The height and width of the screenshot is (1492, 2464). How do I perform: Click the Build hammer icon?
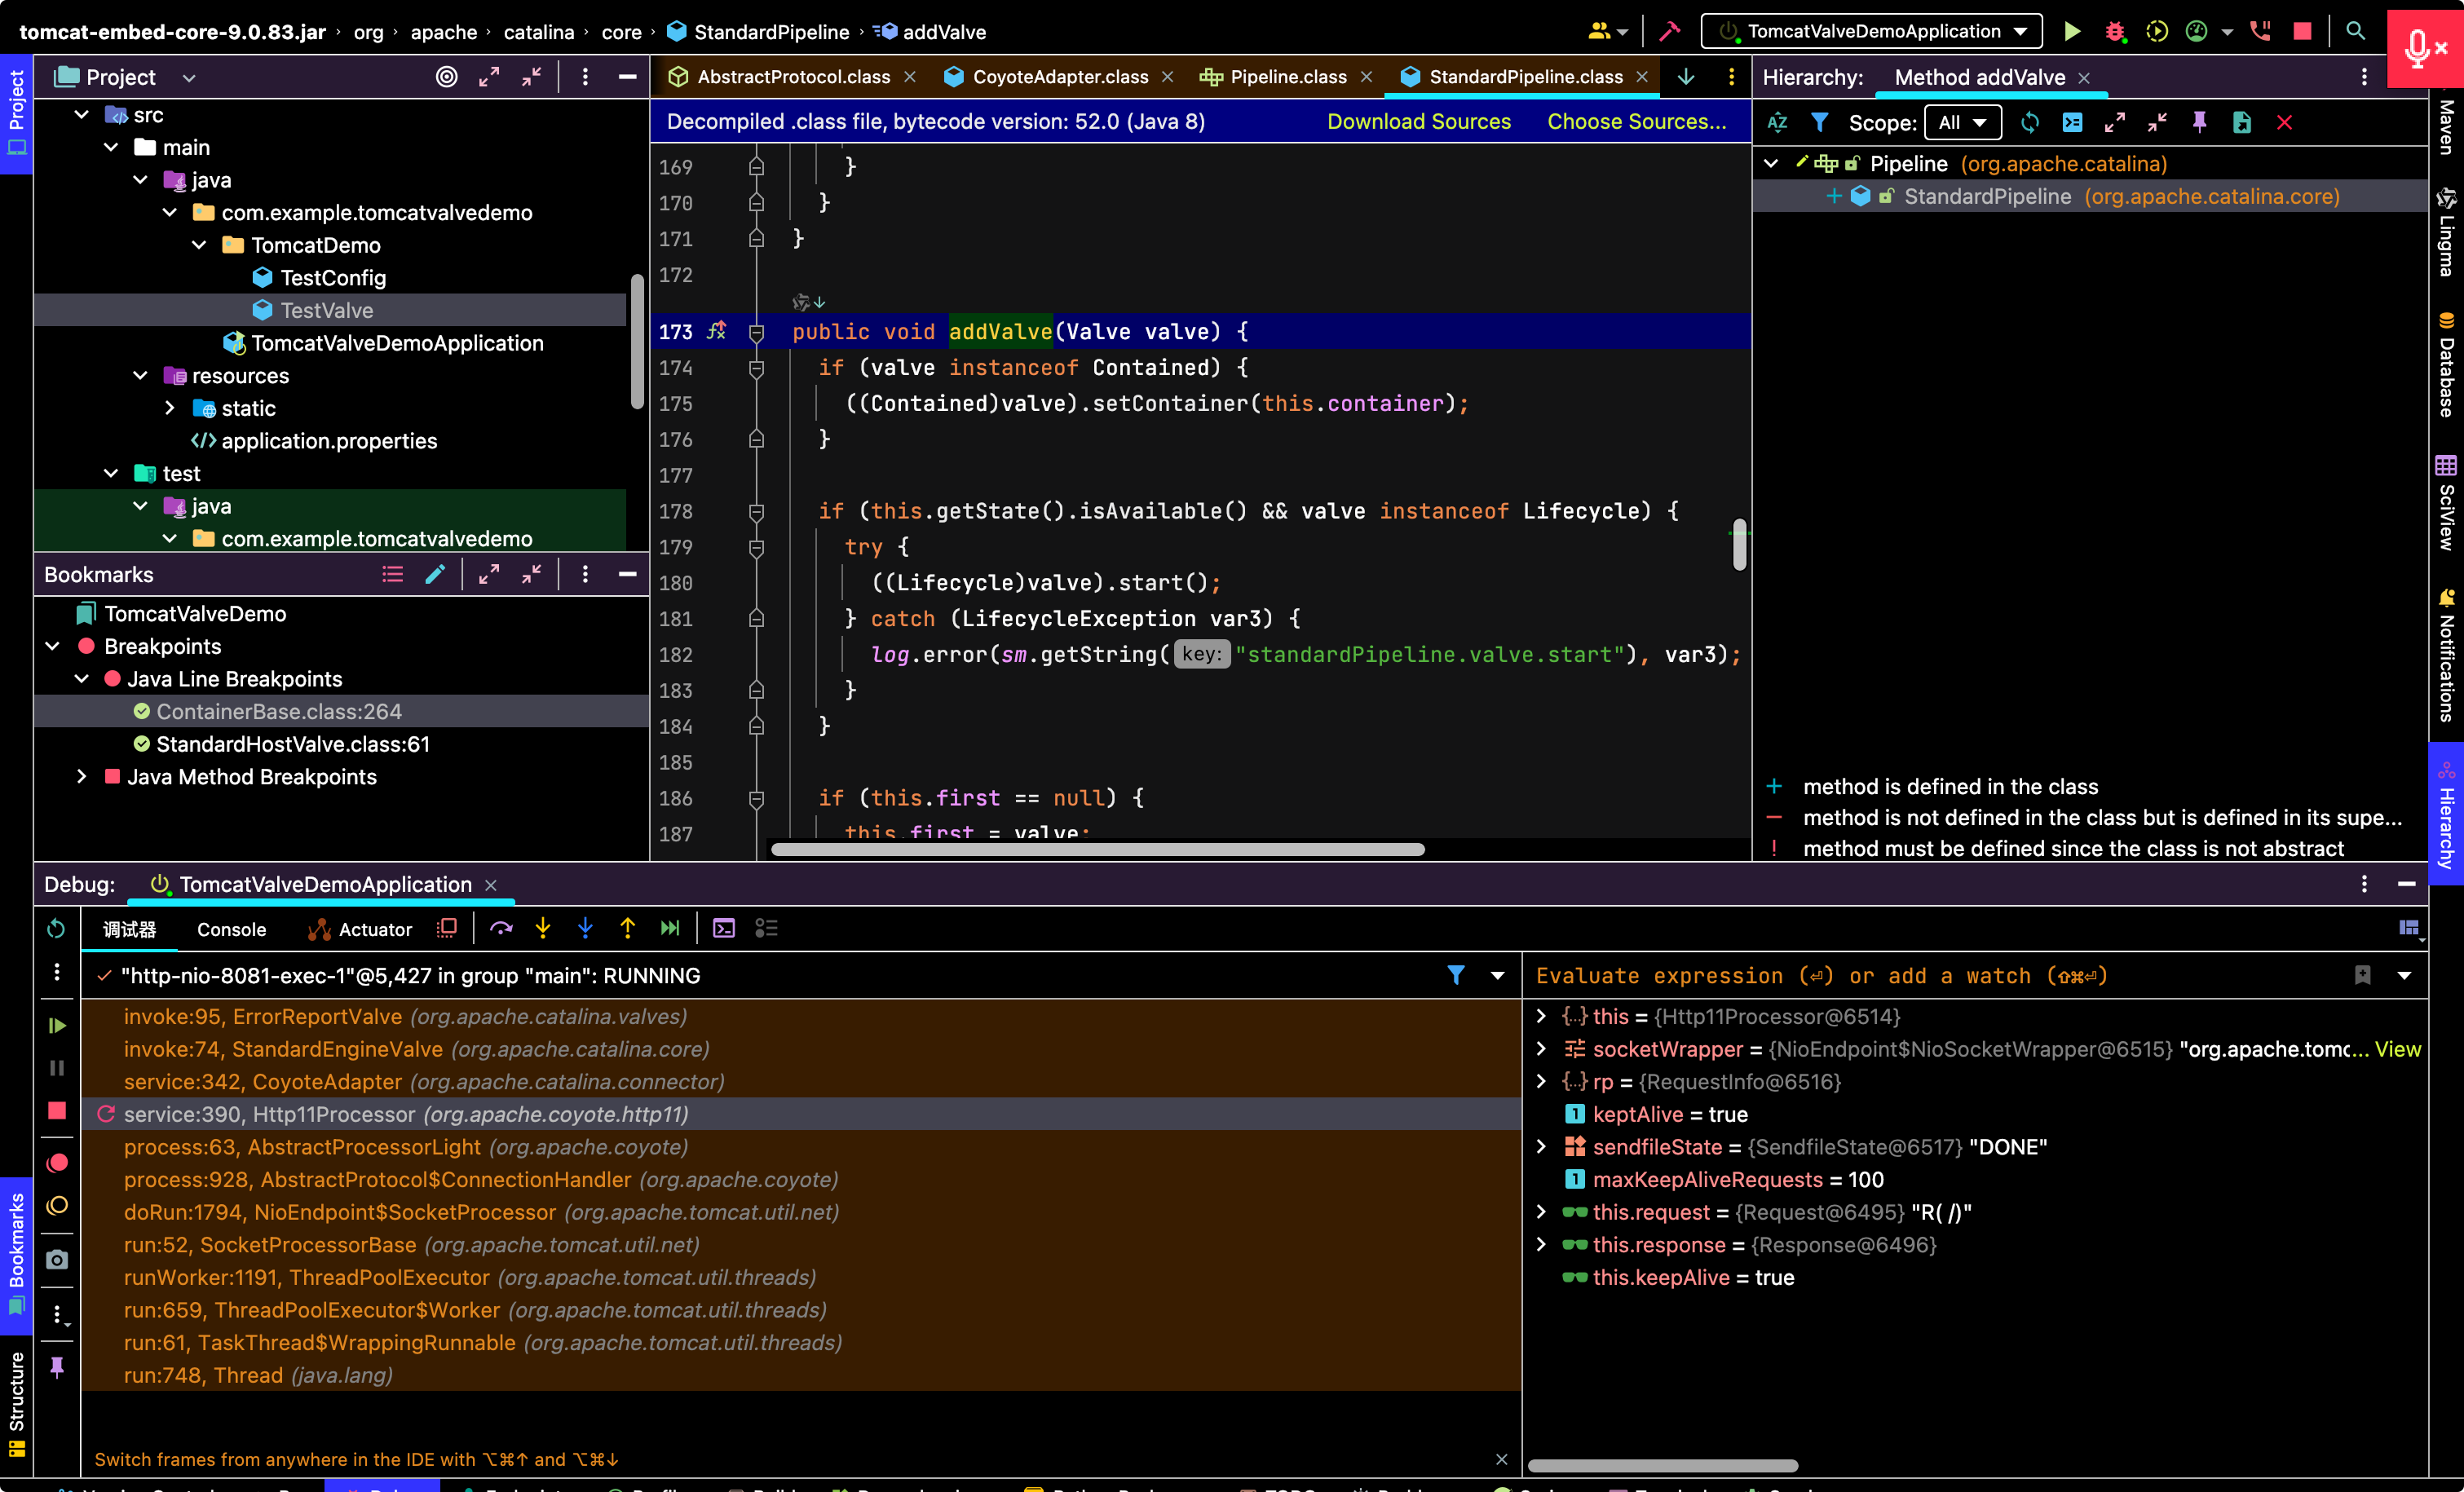pyautogui.click(x=1669, y=31)
